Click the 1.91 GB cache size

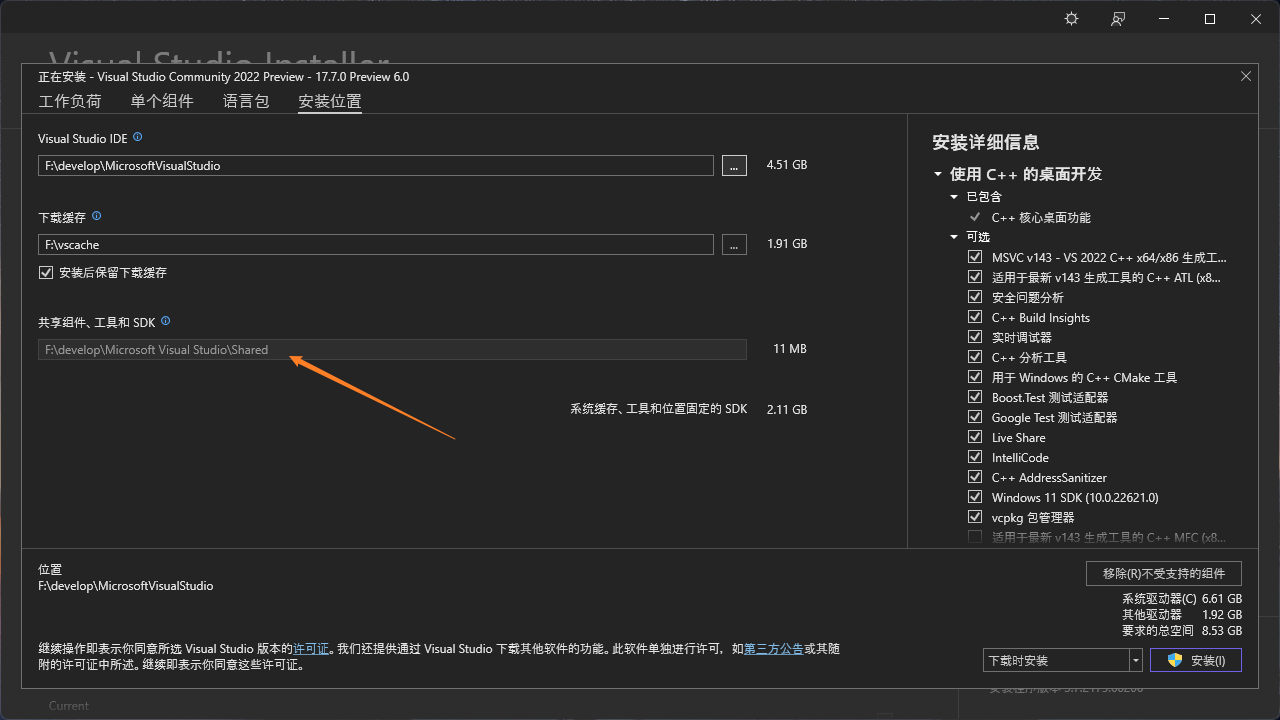pos(787,244)
